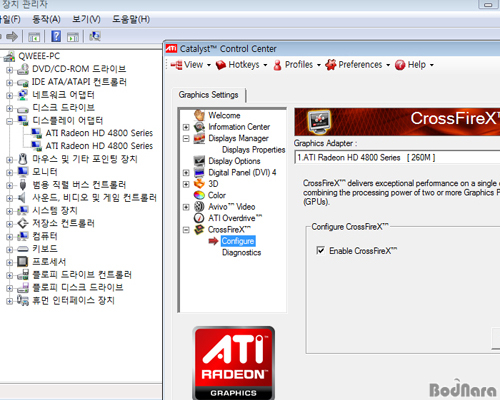Open the Graphics Adapter dropdown
The width and height of the screenshot is (500, 400).
(397, 157)
